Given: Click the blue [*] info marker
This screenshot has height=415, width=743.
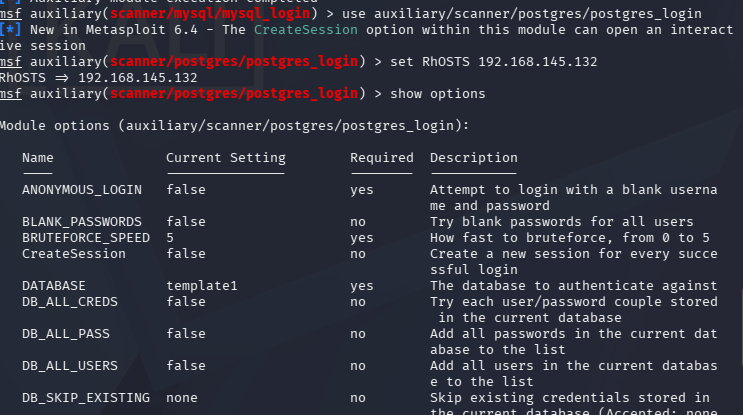Looking at the screenshot, I should tap(10, 30).
